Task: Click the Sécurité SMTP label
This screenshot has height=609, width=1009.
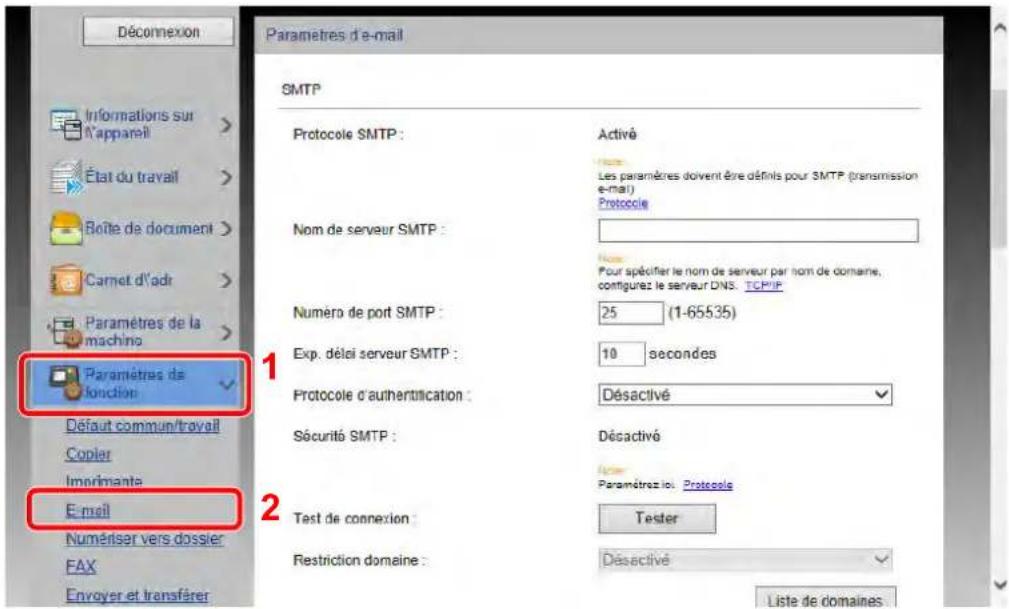Action: 344,436
